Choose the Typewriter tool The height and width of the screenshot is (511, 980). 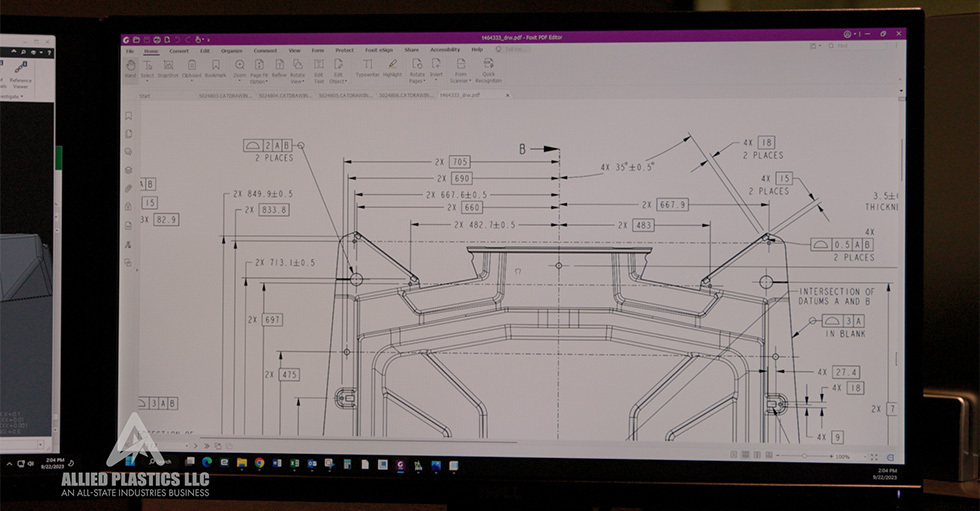tap(367, 66)
